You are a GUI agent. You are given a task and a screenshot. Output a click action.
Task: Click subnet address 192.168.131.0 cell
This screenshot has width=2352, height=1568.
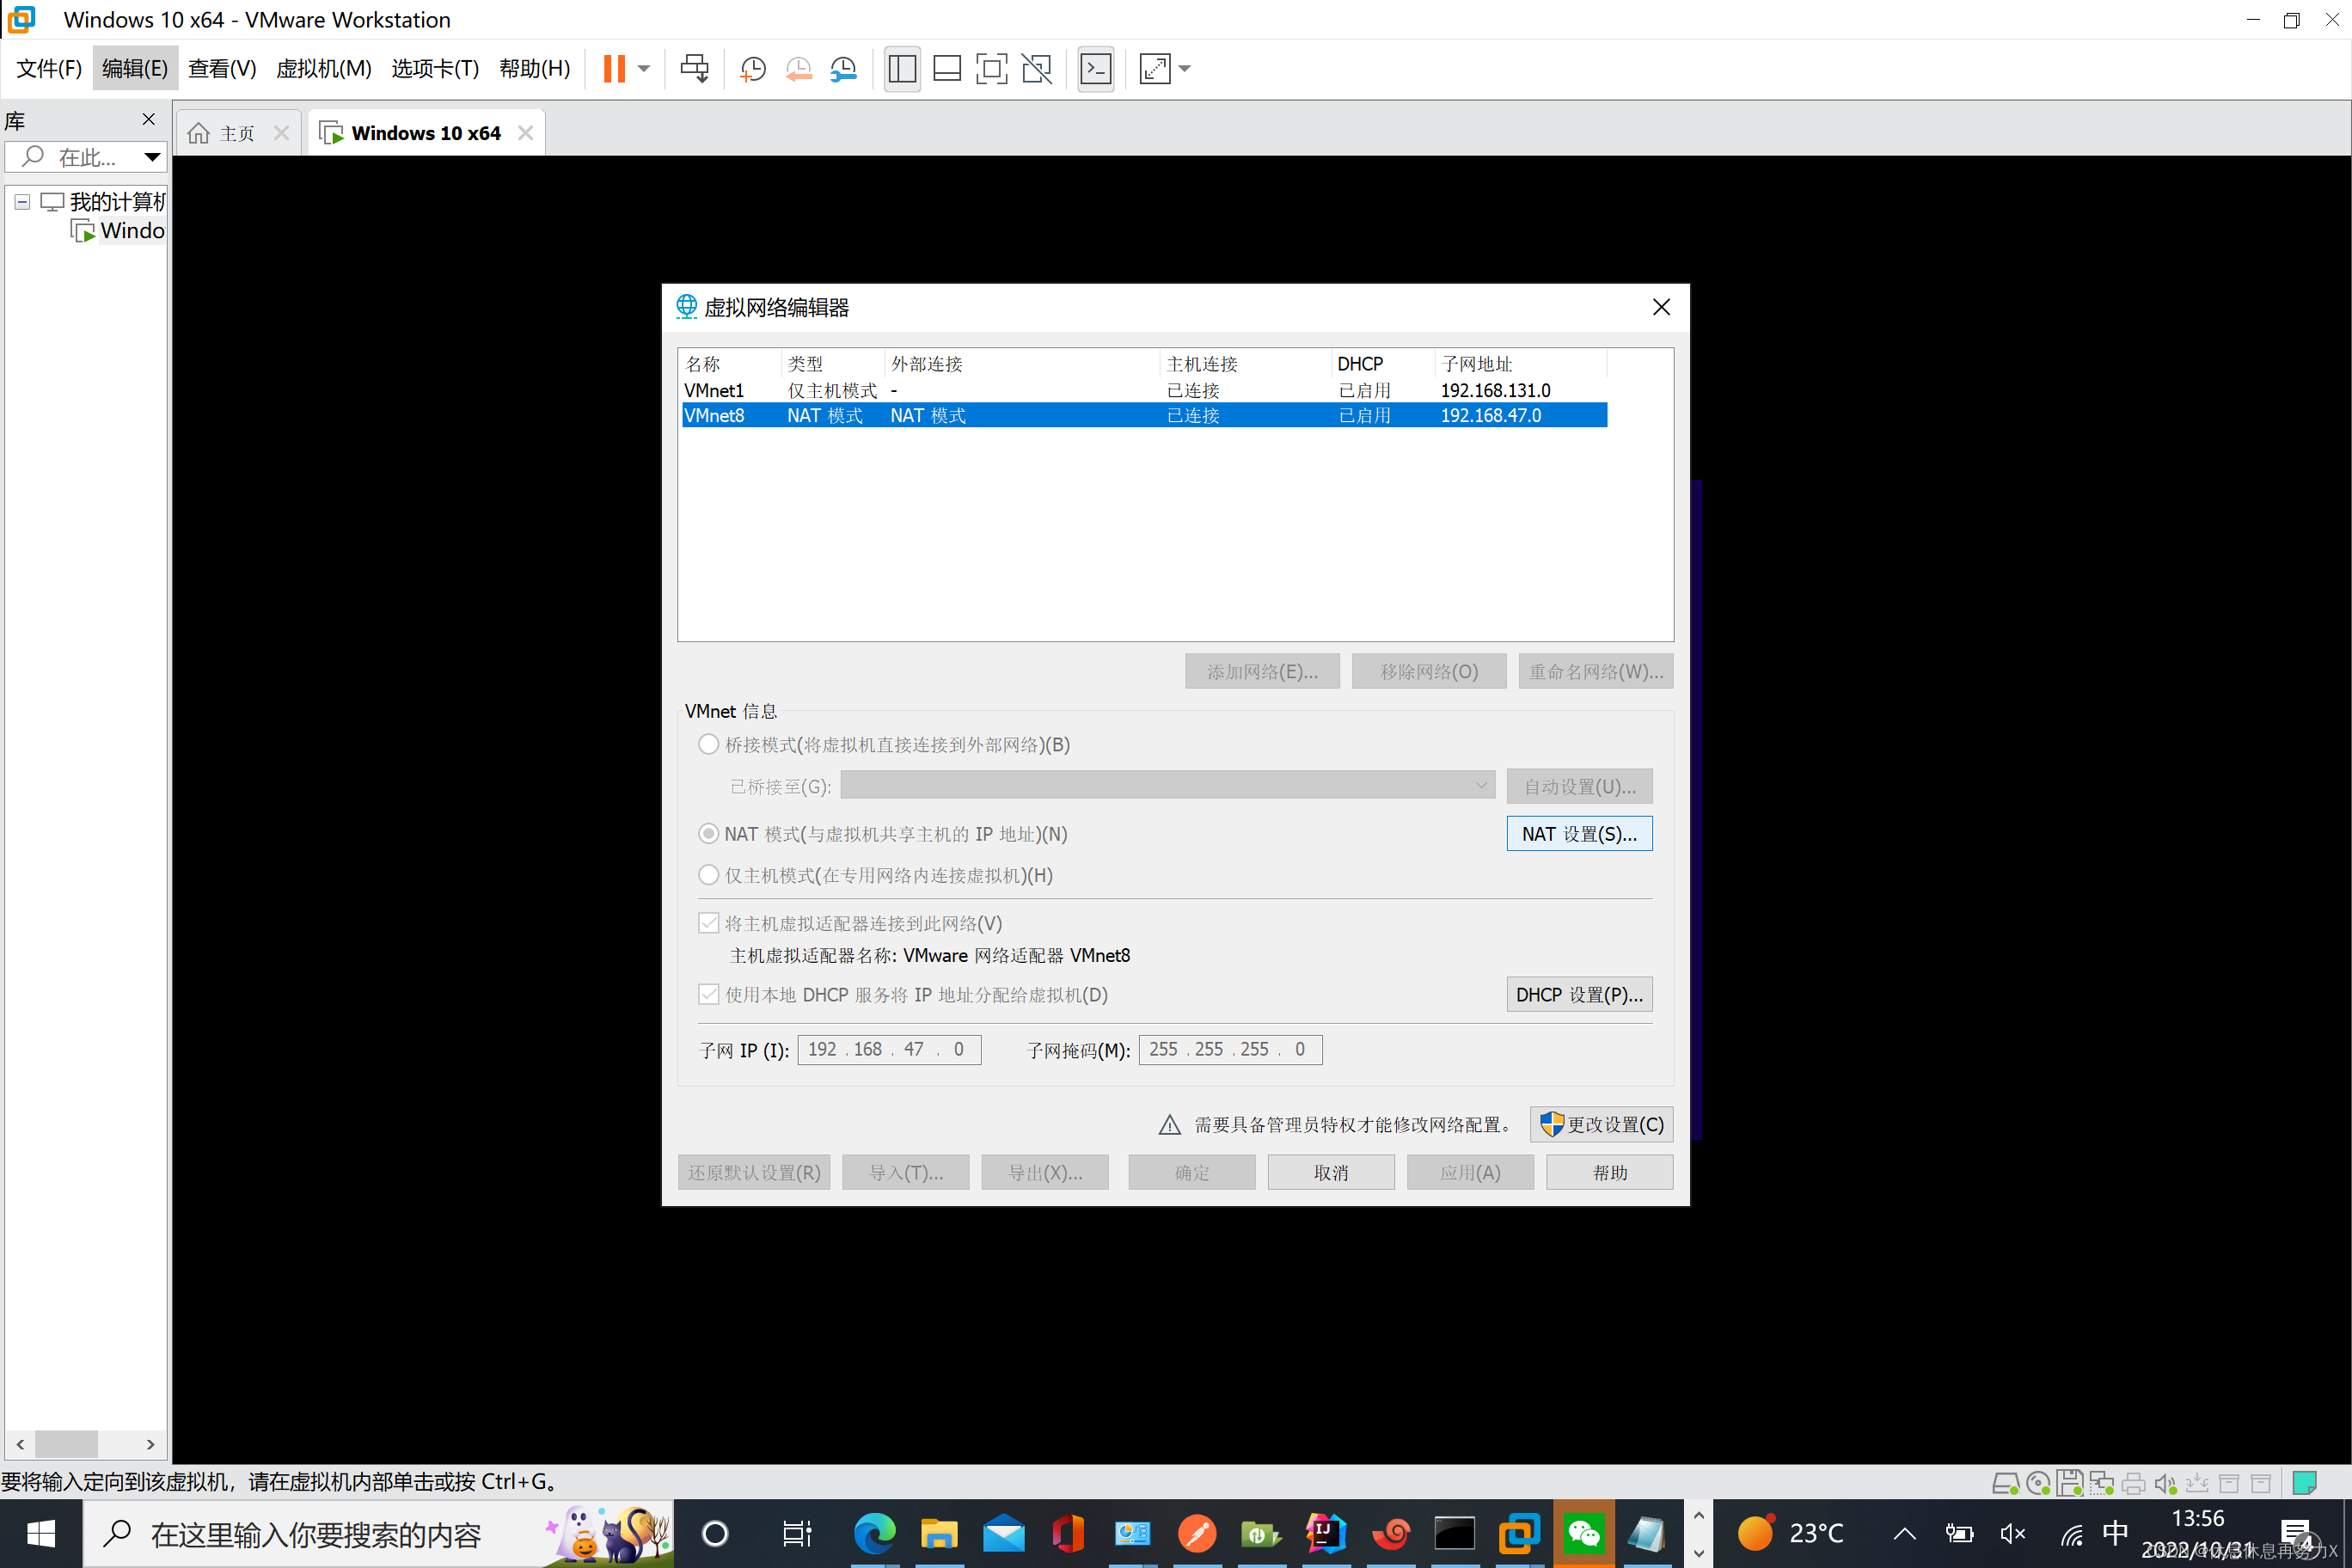click(x=1495, y=390)
